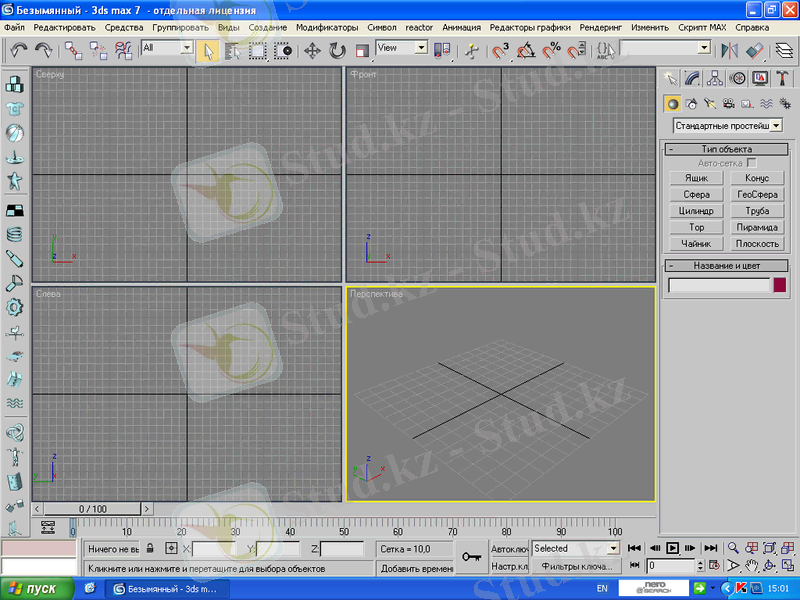Open the Рендеринг menu

603,27
